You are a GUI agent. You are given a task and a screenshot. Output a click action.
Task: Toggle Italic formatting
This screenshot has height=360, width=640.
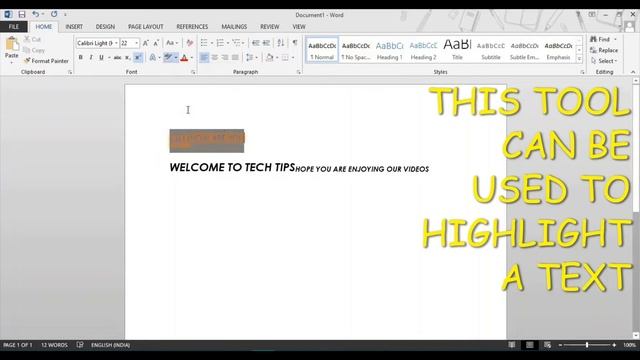[x=91, y=58]
